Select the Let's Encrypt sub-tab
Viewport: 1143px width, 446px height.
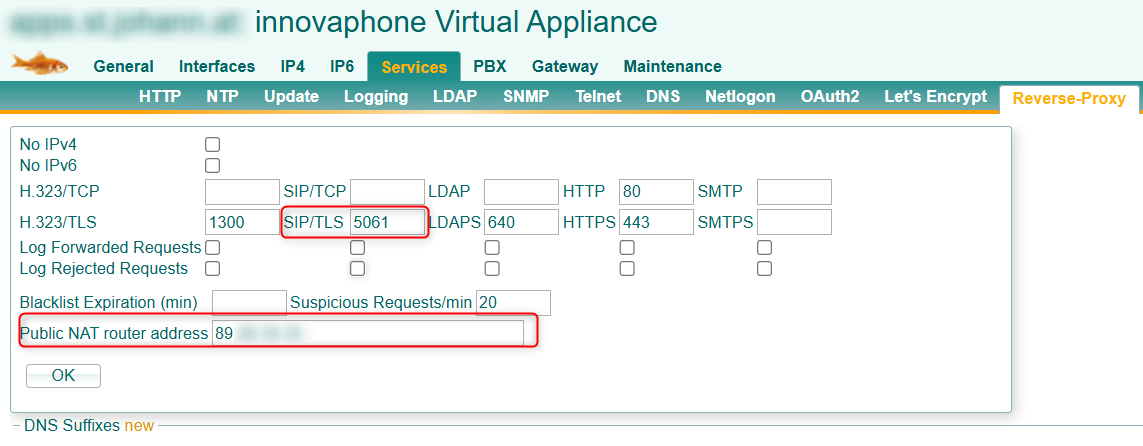(935, 97)
